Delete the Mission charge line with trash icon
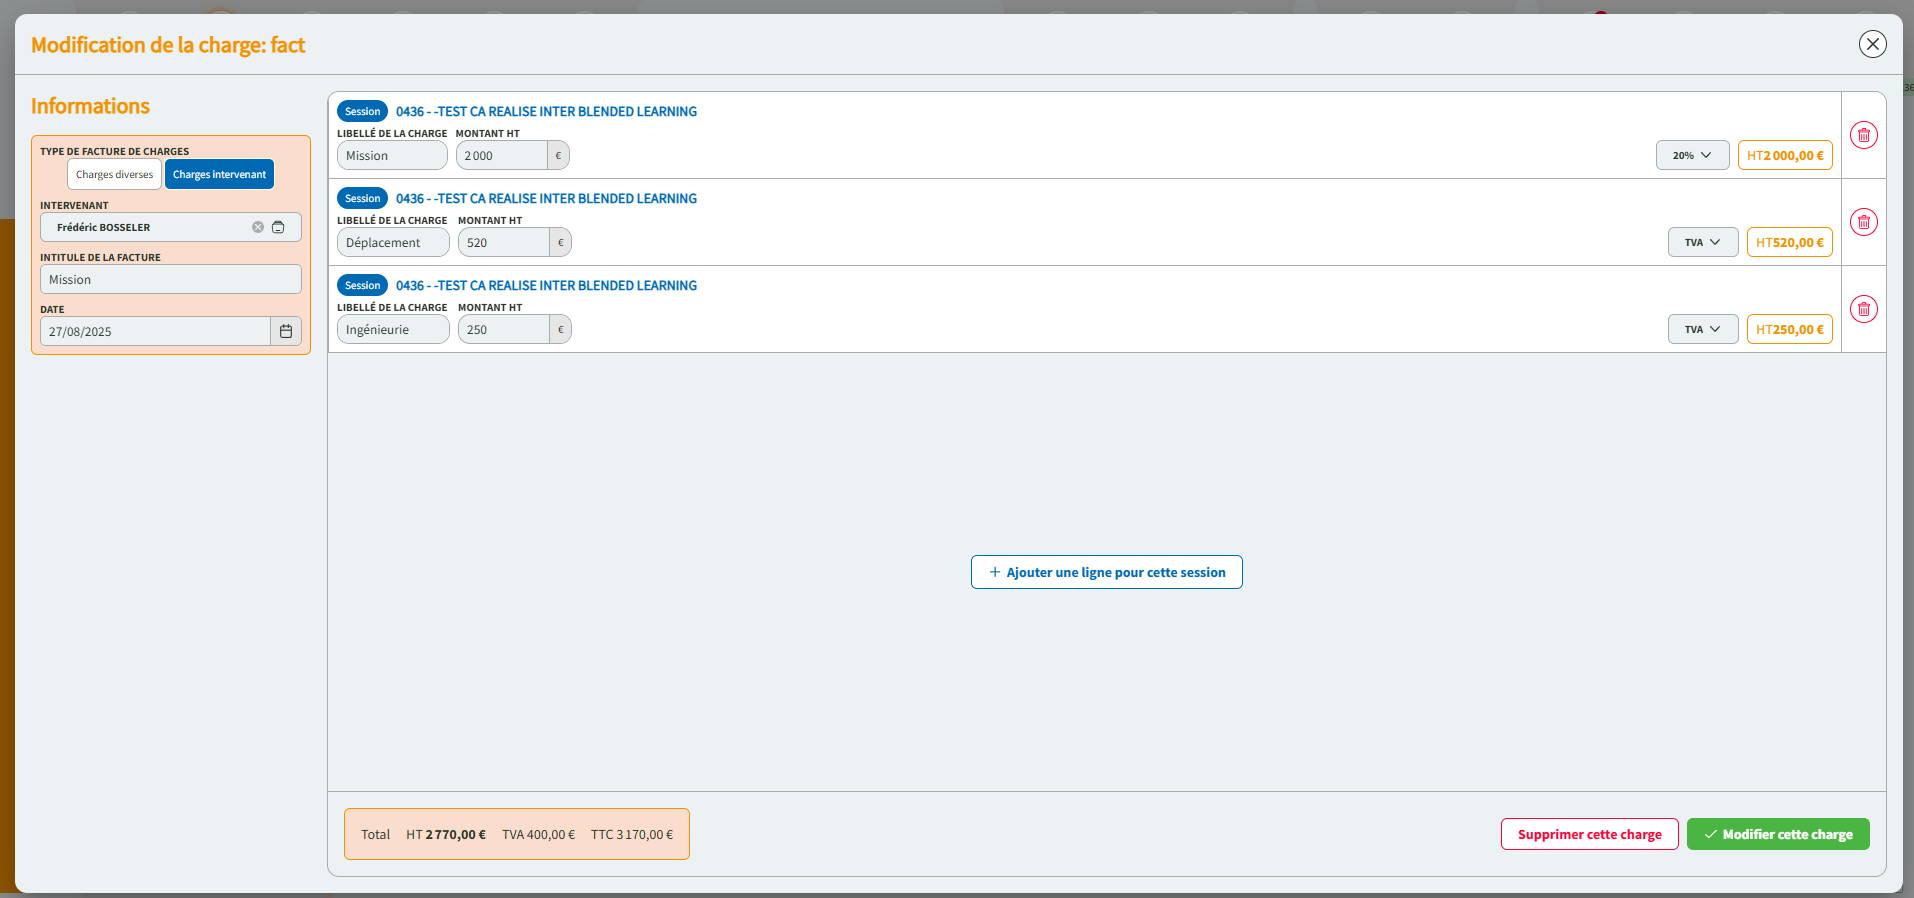This screenshot has height=898, width=1914. 1863,135
